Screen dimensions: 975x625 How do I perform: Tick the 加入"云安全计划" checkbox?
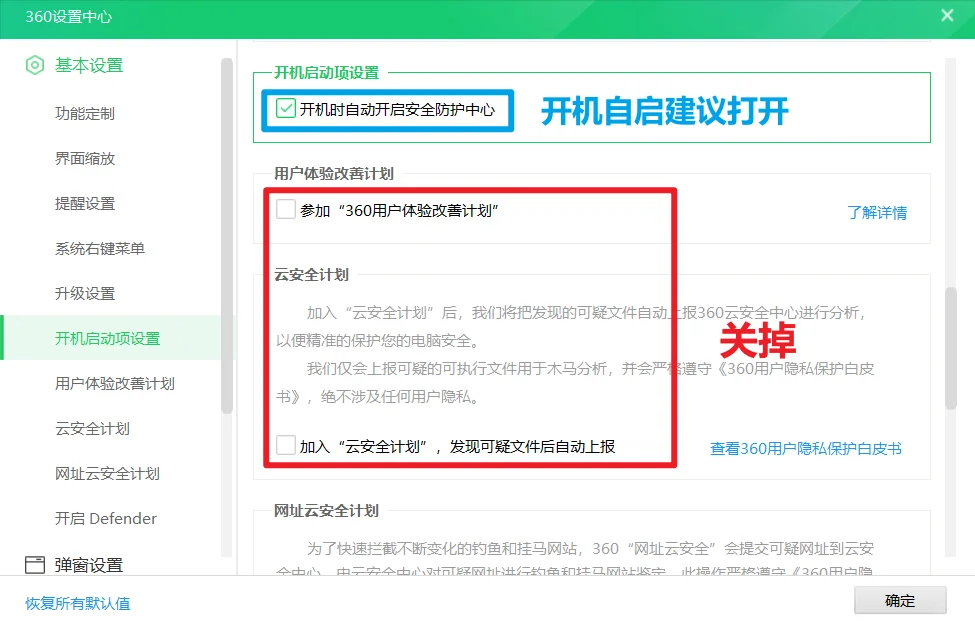286,445
